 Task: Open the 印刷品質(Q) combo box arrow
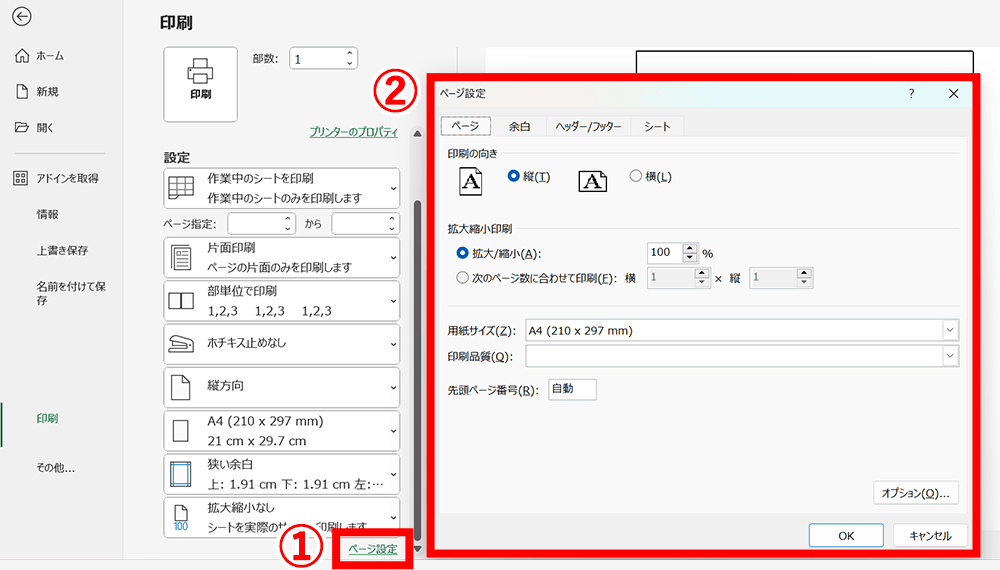950,356
